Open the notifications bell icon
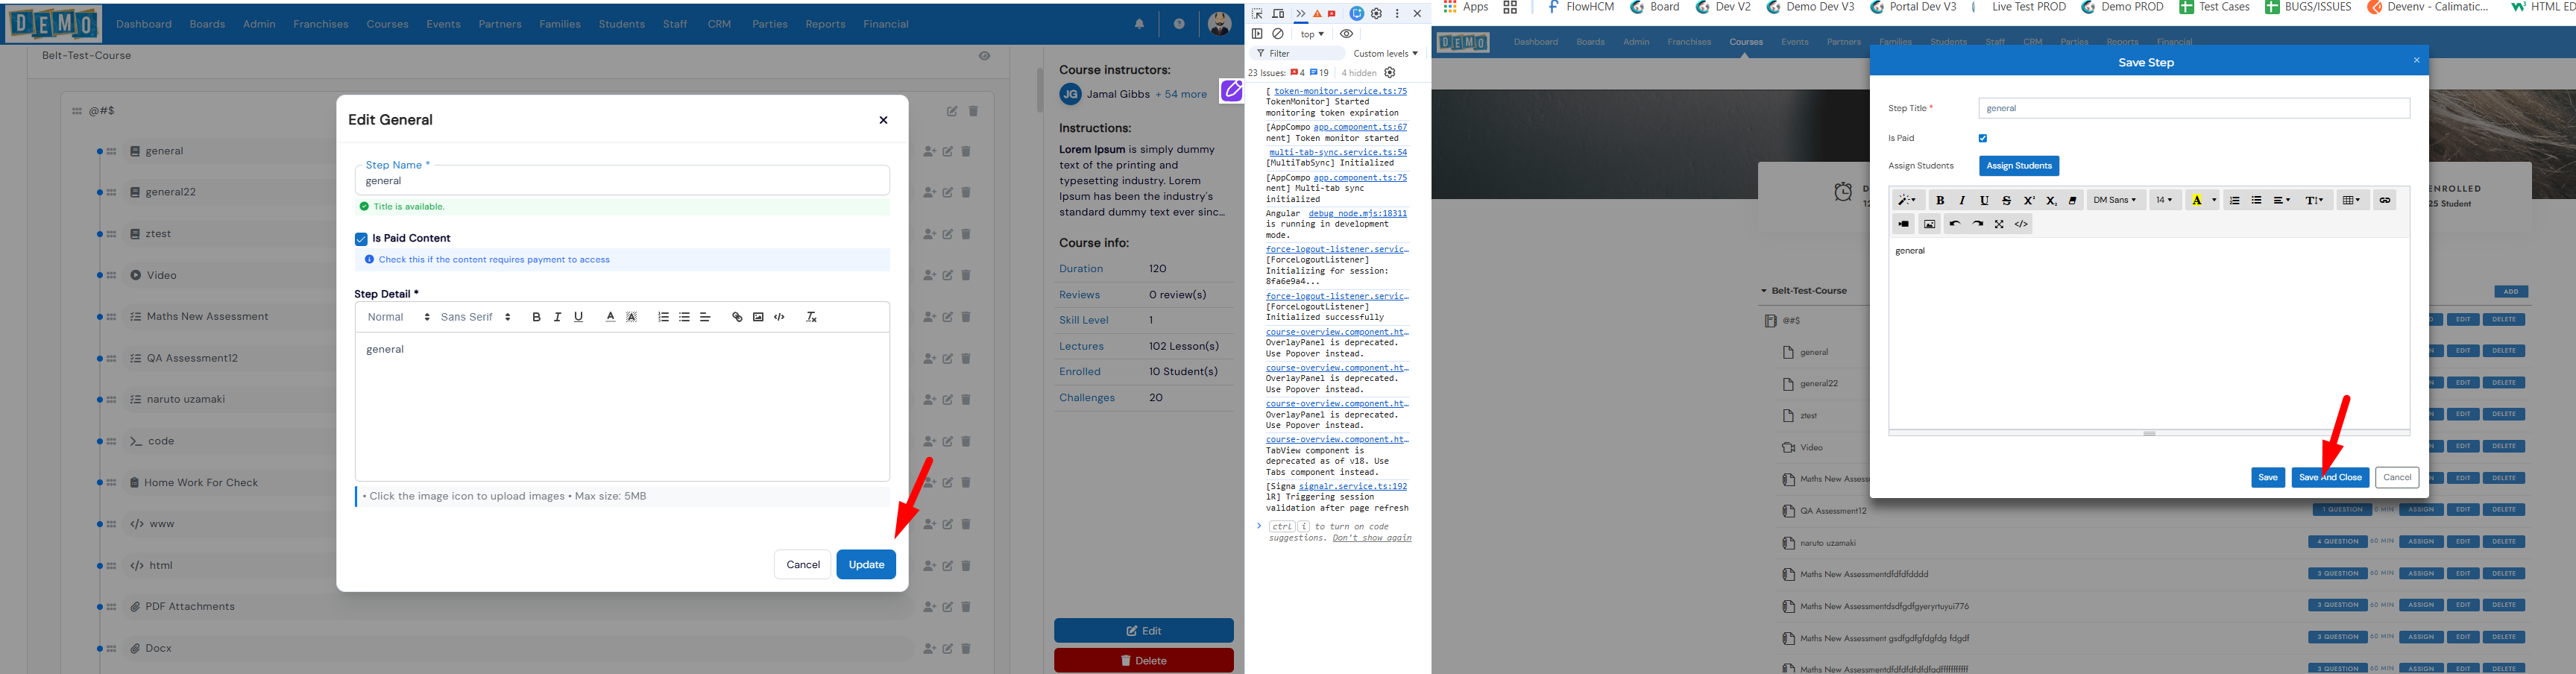Image resolution: width=2576 pixels, height=674 pixels. pos(1139,24)
